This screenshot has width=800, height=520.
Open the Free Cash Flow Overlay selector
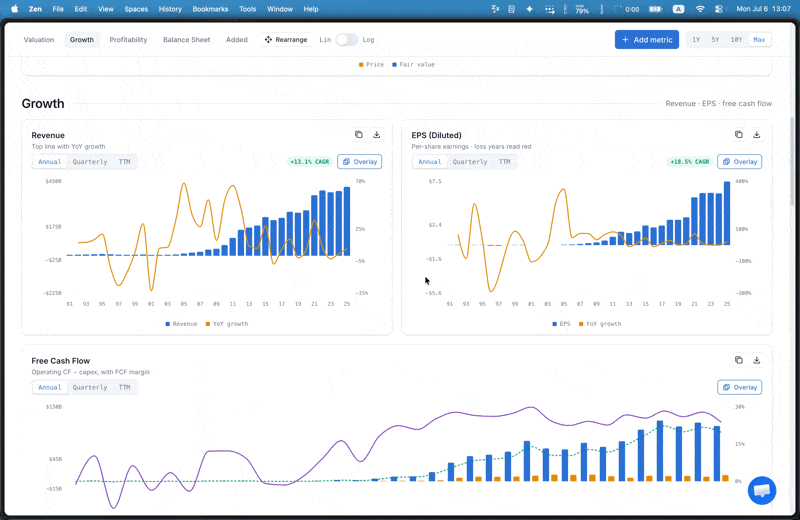[x=740, y=387]
